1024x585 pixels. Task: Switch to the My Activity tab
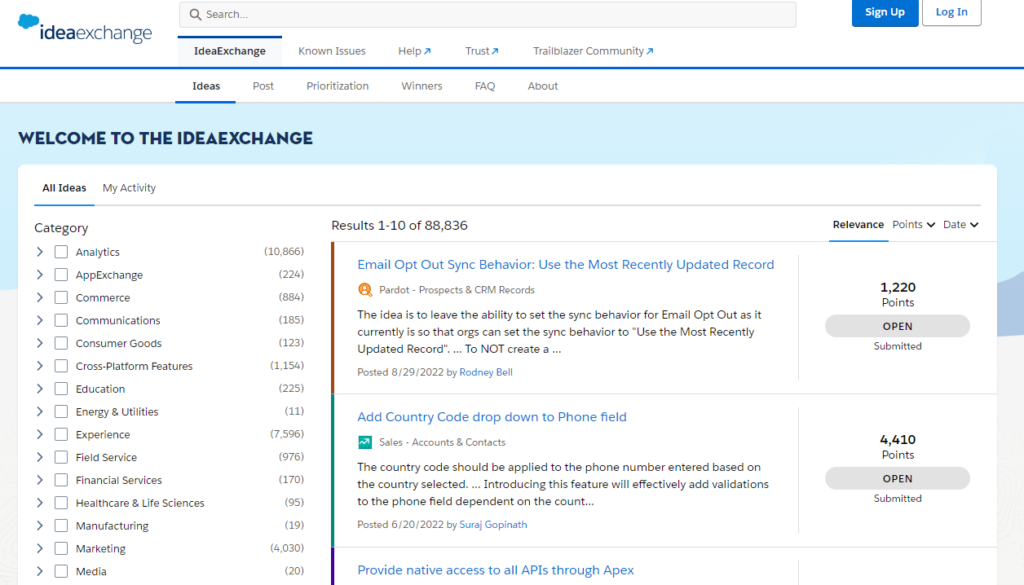click(x=129, y=187)
